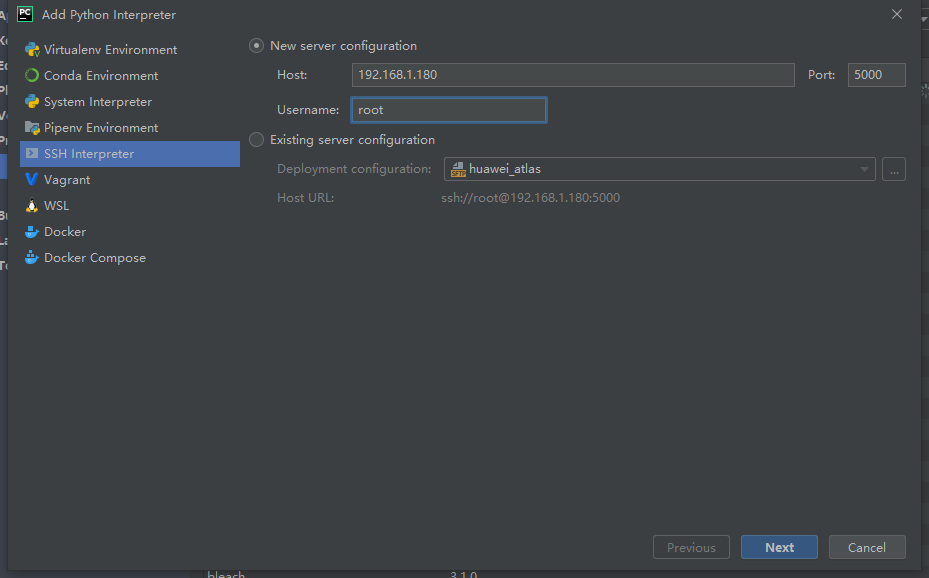Choose Docker Compose in the sidebar

coord(130,258)
